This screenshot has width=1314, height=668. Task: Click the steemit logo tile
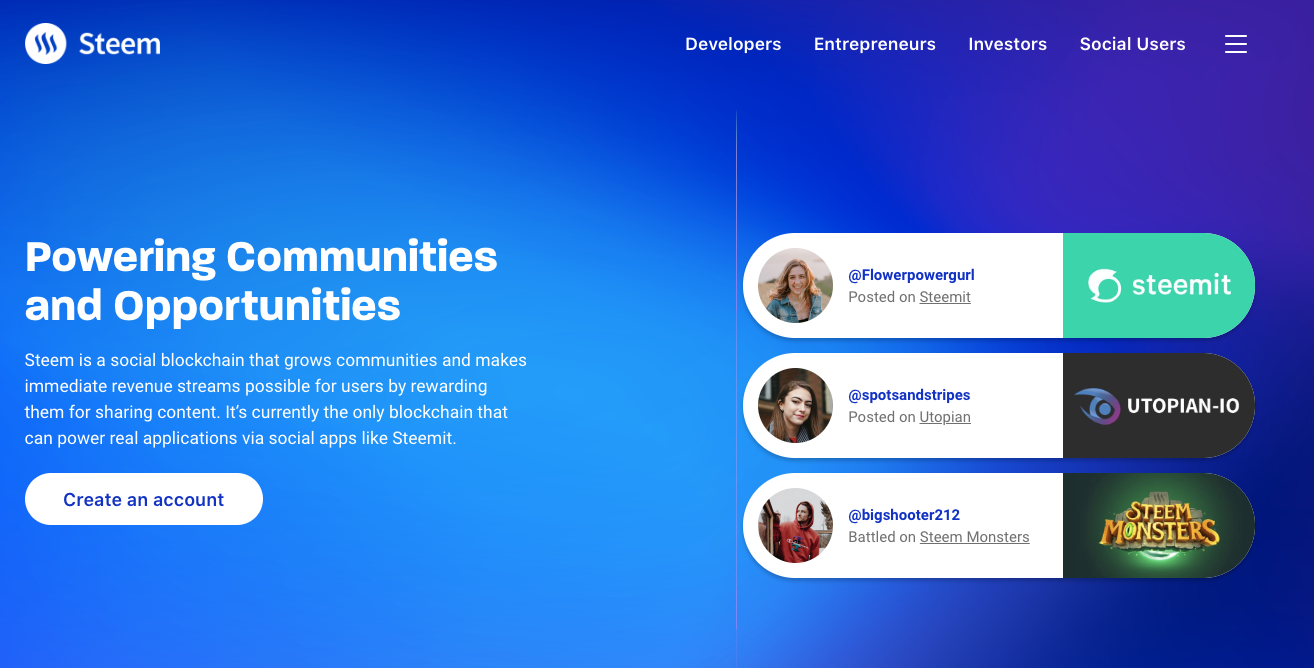pos(1159,285)
